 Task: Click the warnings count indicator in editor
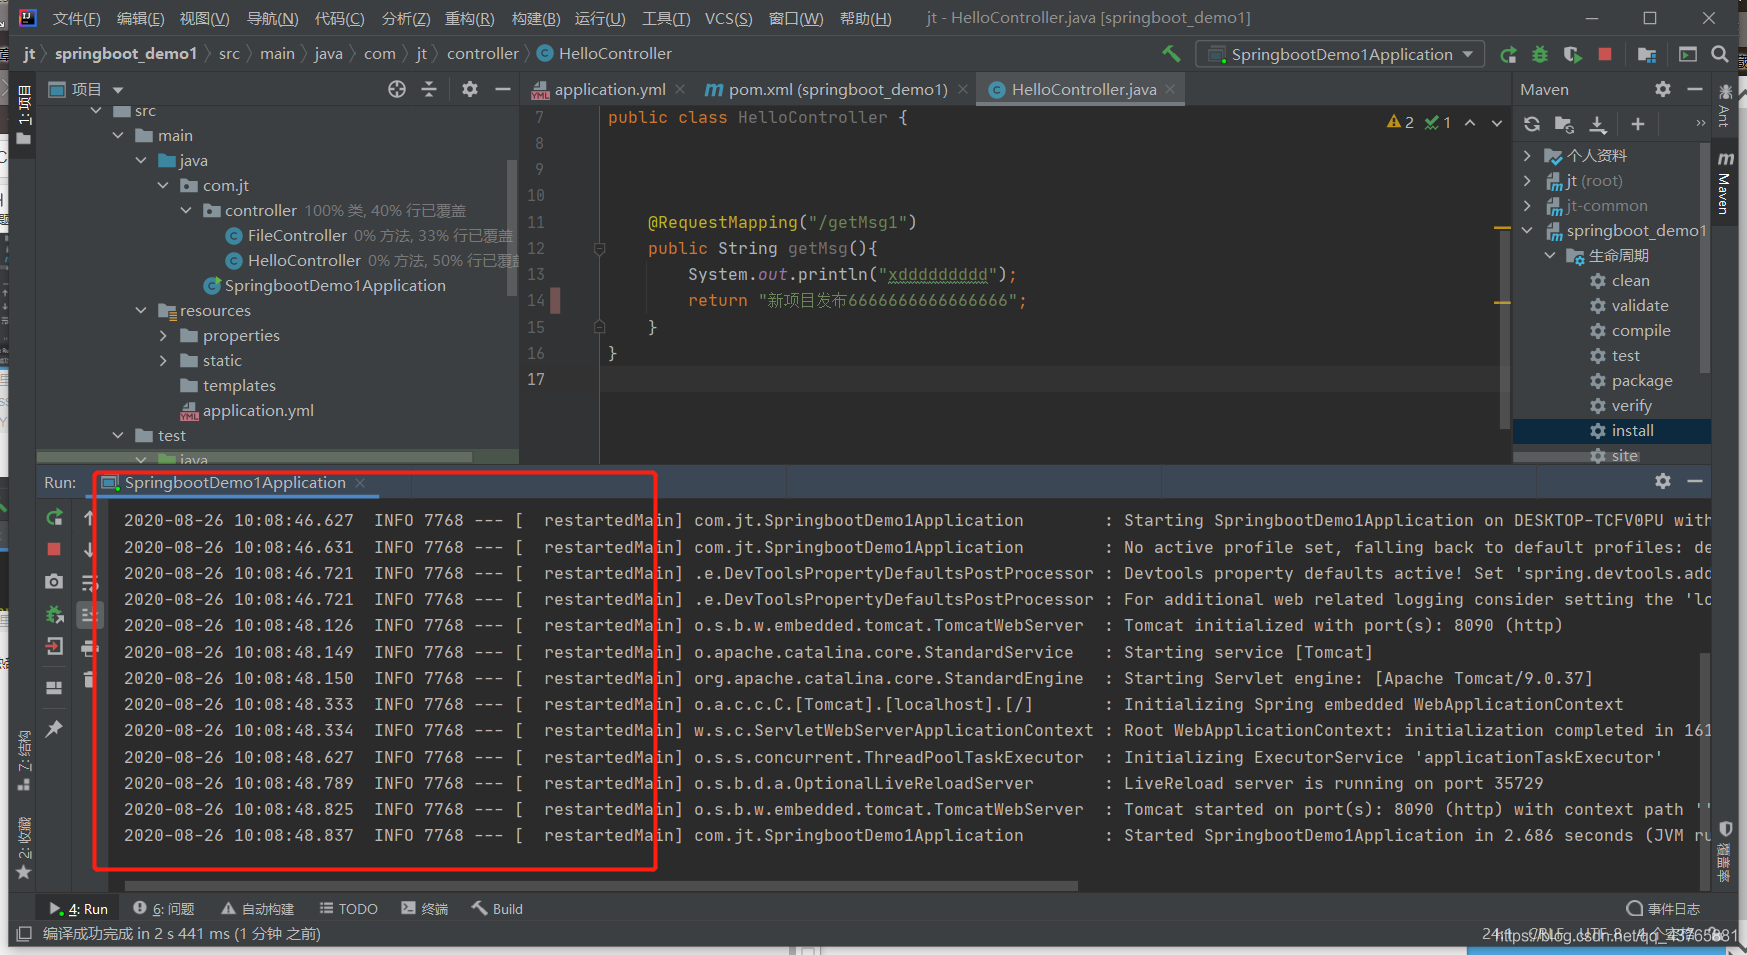point(1400,122)
